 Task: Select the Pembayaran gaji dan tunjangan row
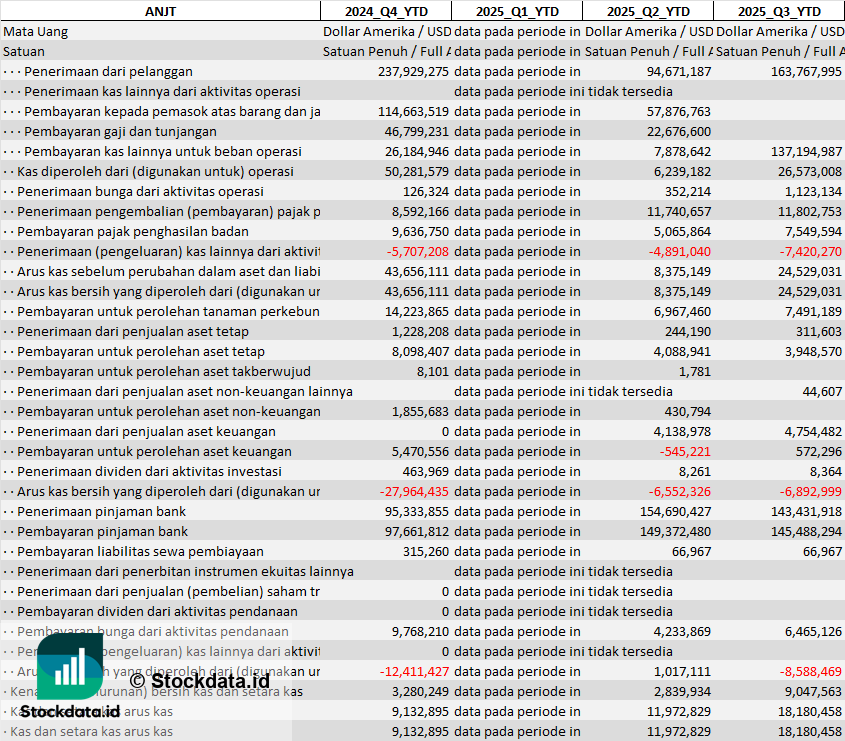pyautogui.click(x=120, y=131)
